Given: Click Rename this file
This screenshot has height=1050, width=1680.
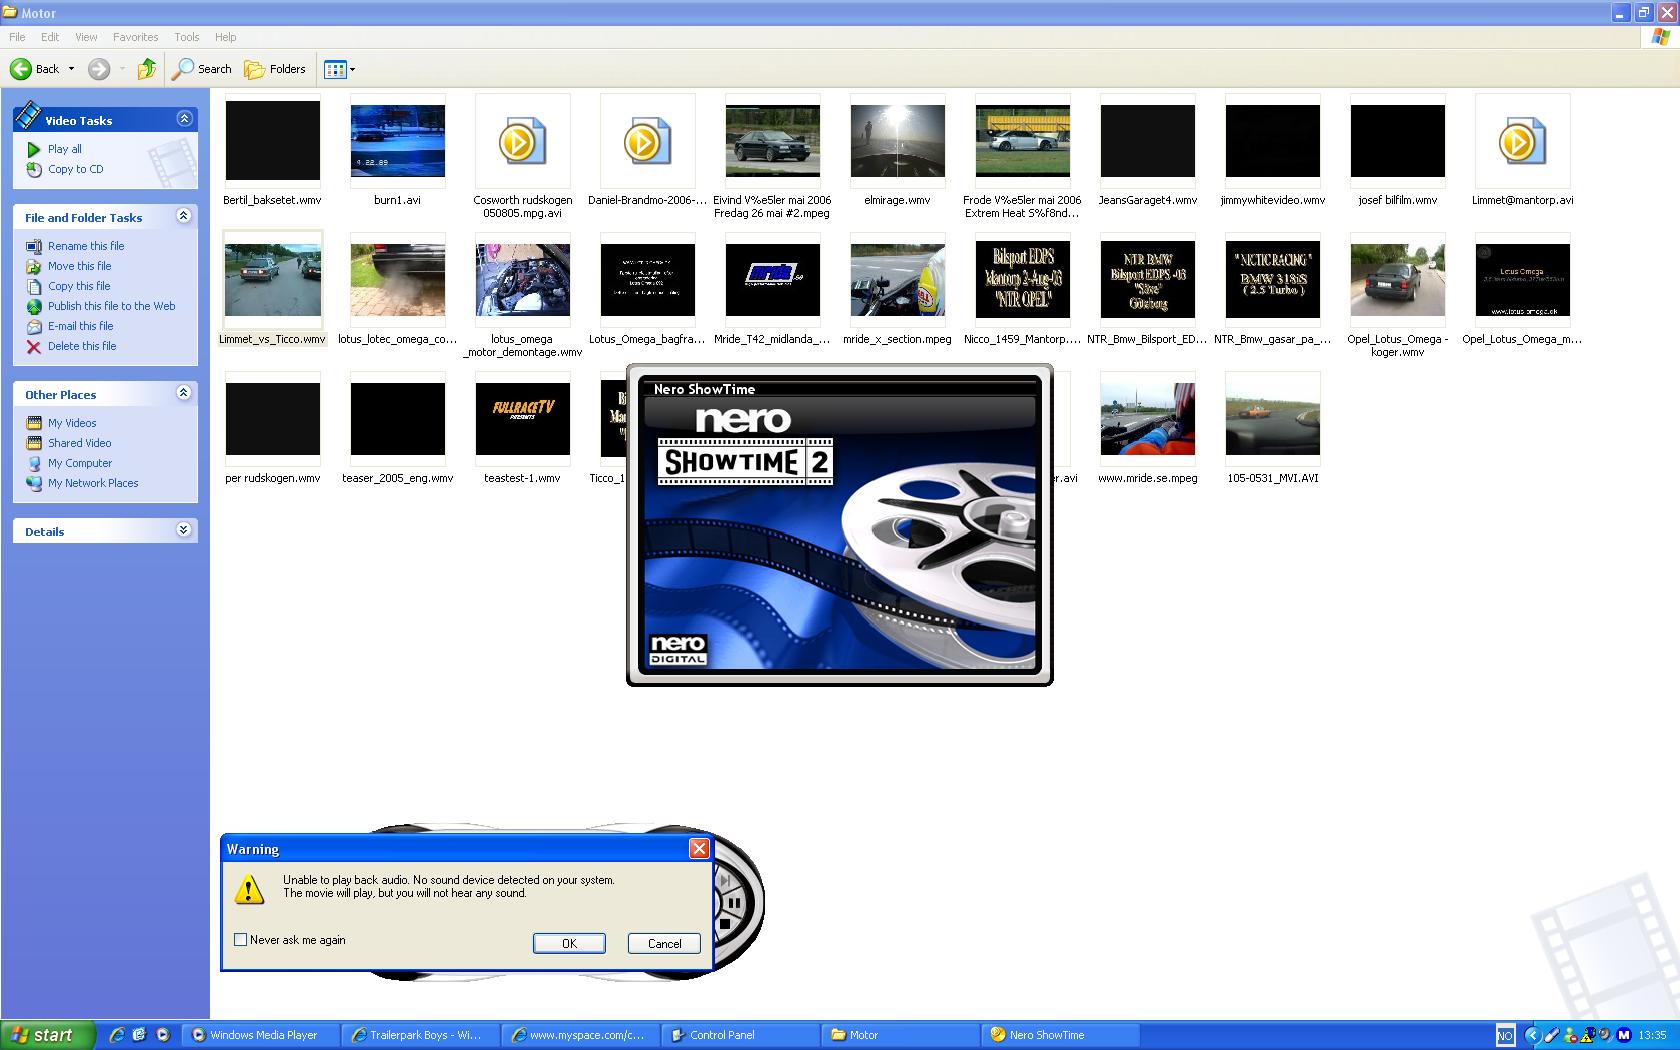Looking at the screenshot, I should pyautogui.click(x=86, y=246).
